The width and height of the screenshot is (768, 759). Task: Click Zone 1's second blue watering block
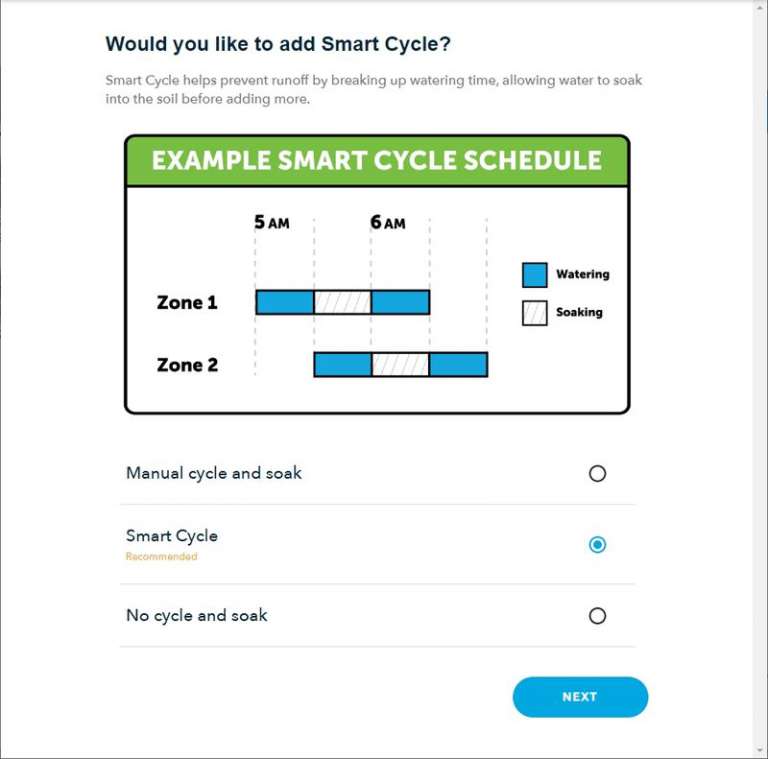(x=400, y=302)
